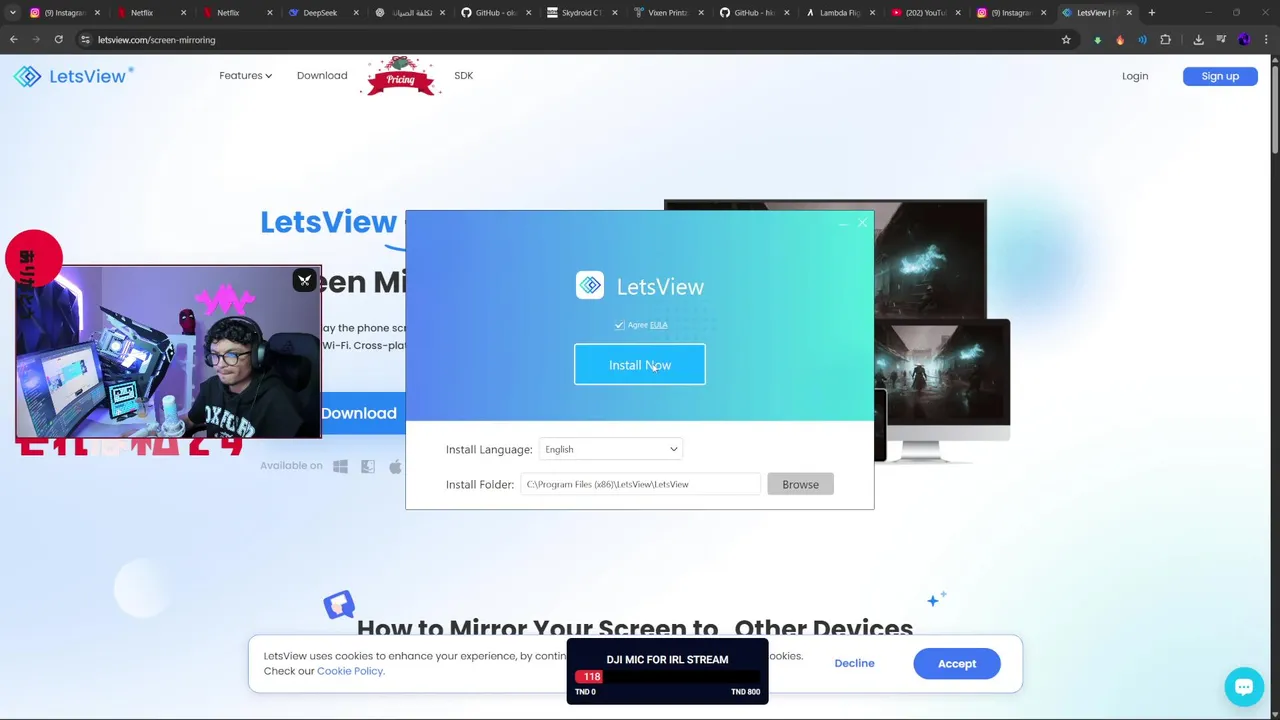The image size is (1280, 720).
Task: Reload the current page
Action: (x=58, y=40)
